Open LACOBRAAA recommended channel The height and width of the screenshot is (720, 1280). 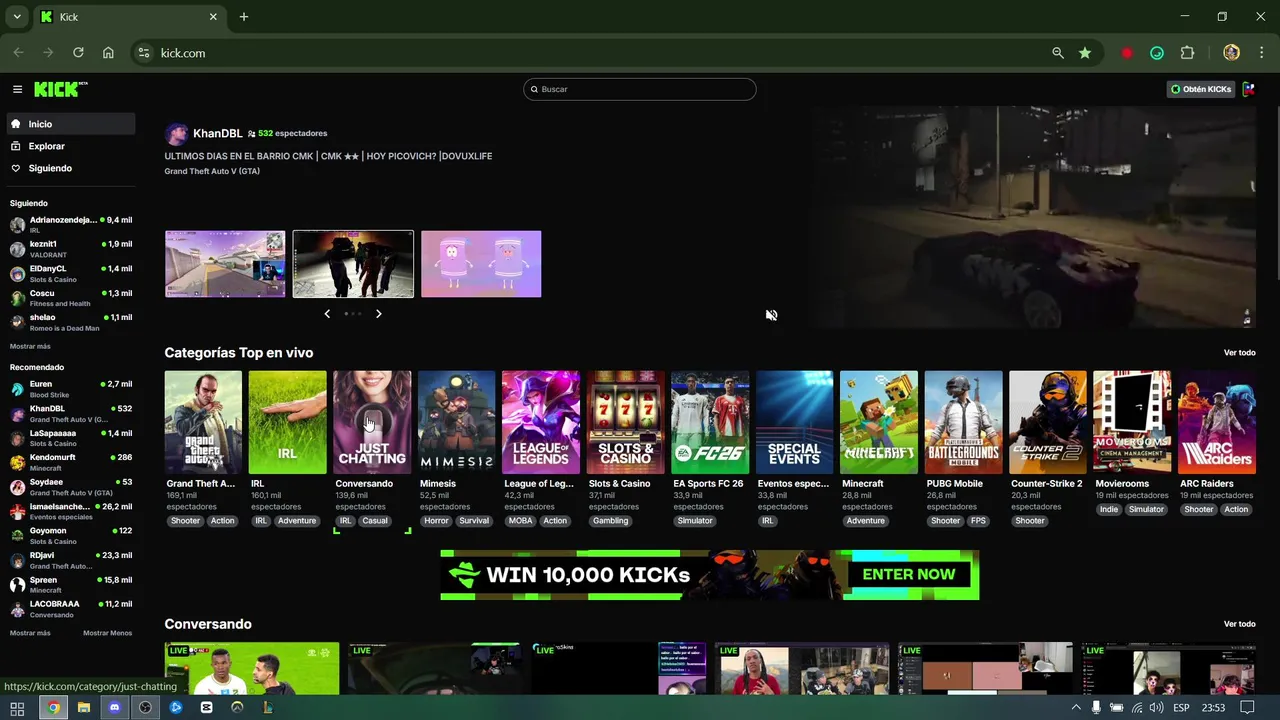(x=70, y=609)
